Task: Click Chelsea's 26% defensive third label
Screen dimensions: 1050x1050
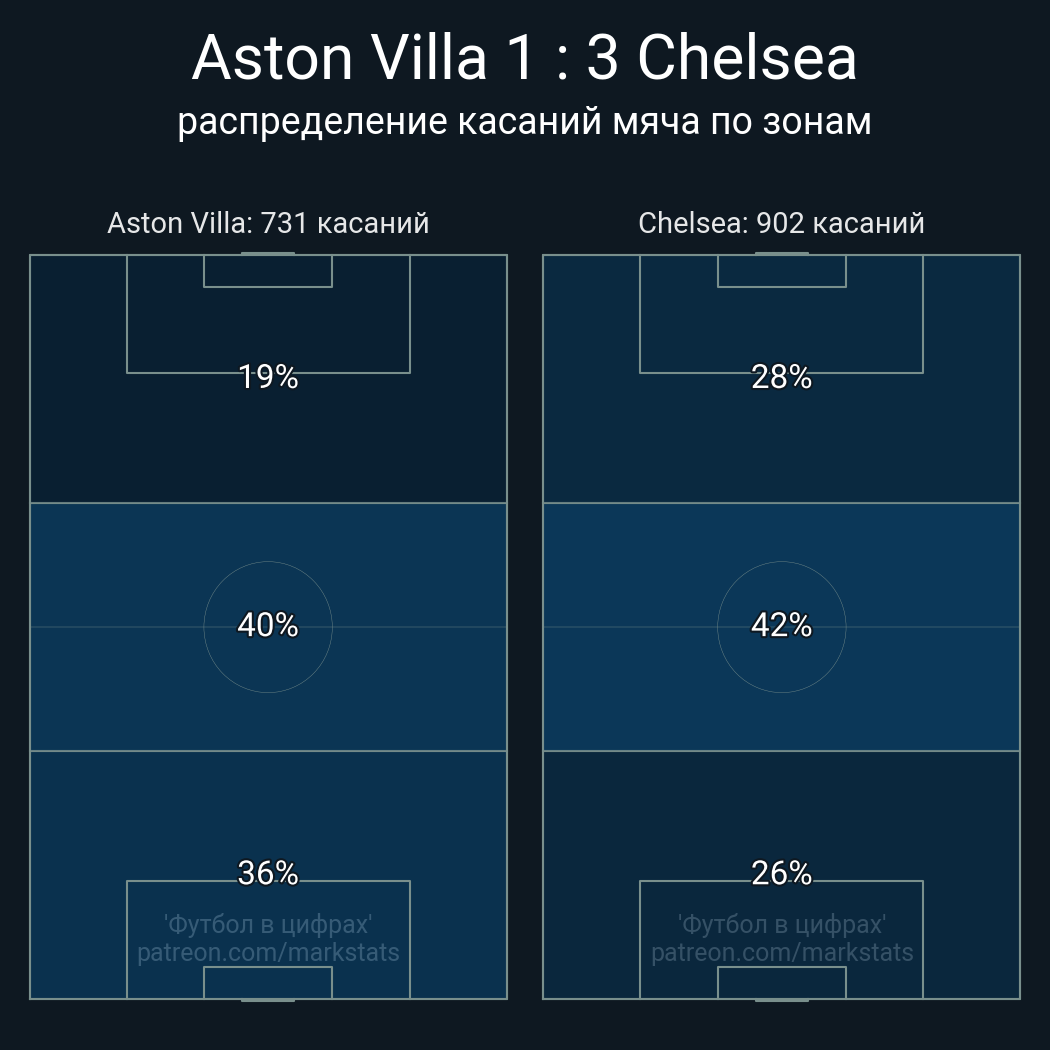Action: tap(781, 873)
